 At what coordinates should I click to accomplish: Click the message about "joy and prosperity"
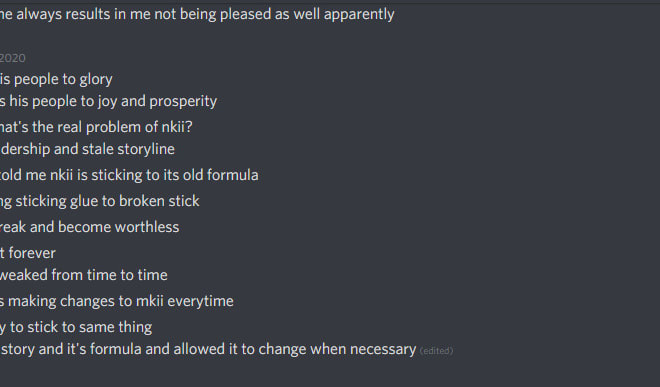coord(109,101)
